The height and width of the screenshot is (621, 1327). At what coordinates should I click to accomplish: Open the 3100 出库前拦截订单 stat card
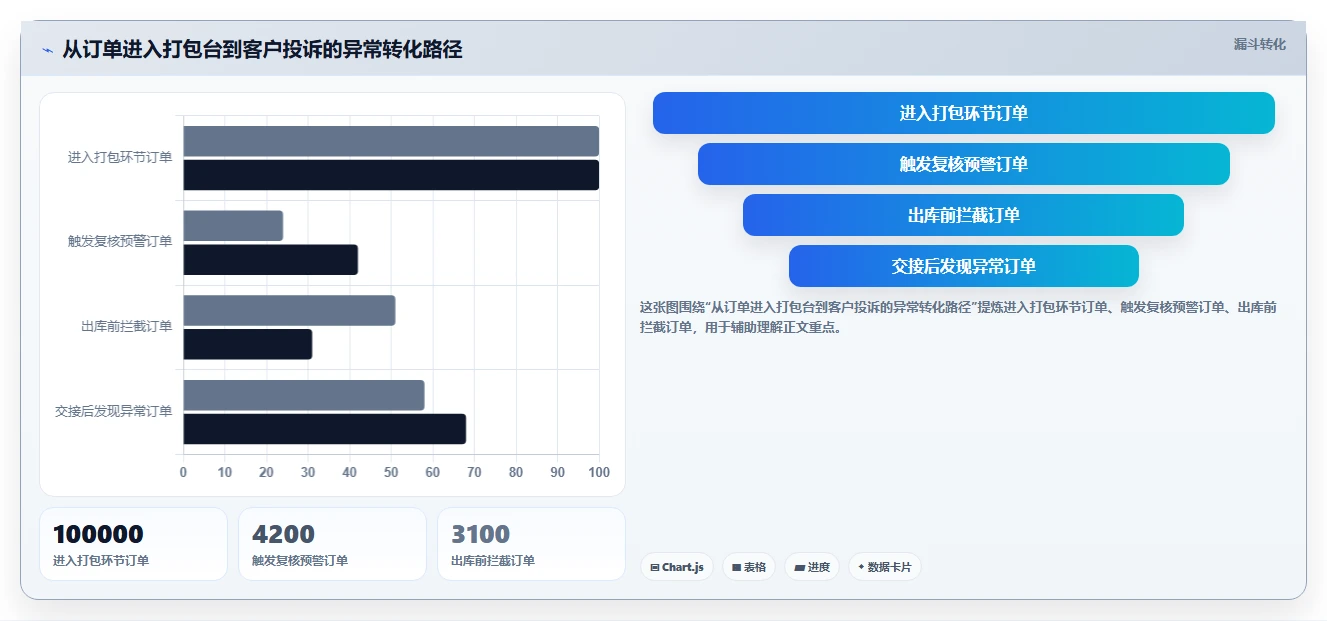(x=531, y=544)
